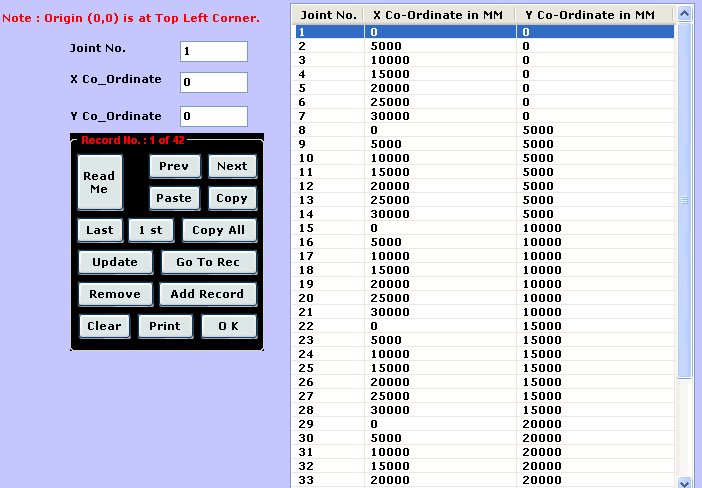Viewport: 702px width, 488px height.
Task: Jump to the Last record
Action: coord(100,230)
